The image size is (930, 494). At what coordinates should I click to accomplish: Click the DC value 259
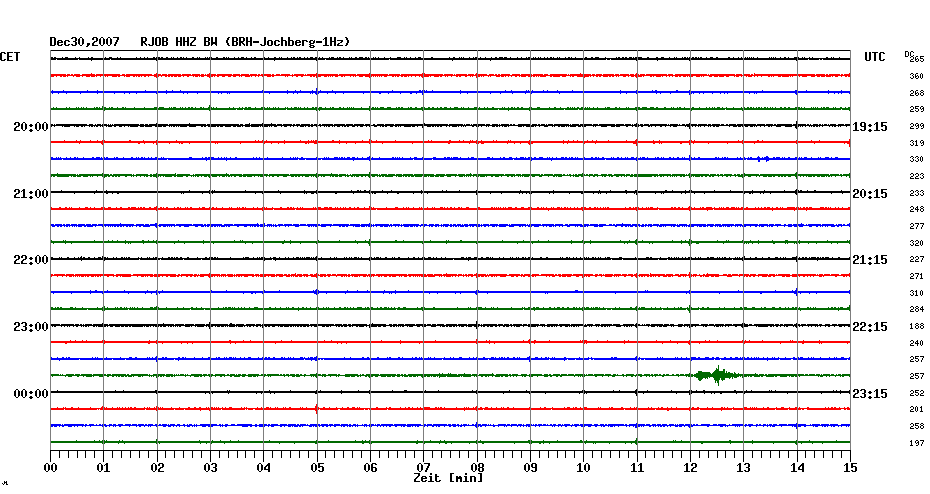point(917,110)
